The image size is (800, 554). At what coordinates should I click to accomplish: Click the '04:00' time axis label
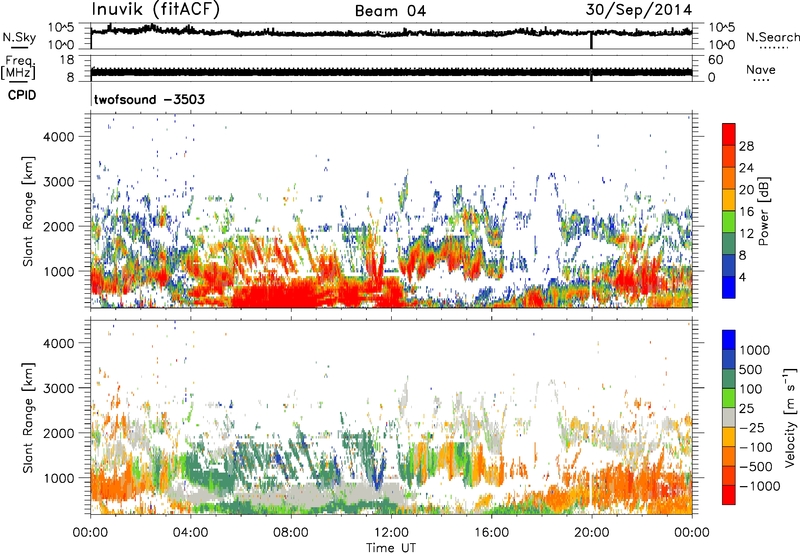pos(190,533)
